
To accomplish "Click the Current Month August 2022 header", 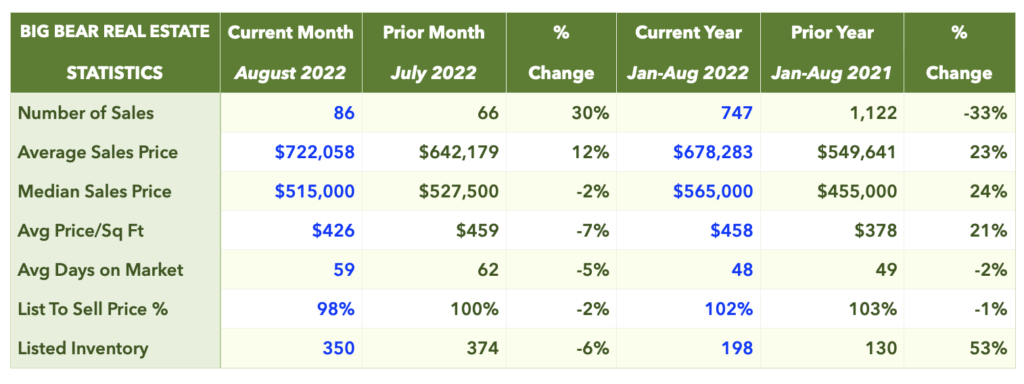I will coord(291,52).
